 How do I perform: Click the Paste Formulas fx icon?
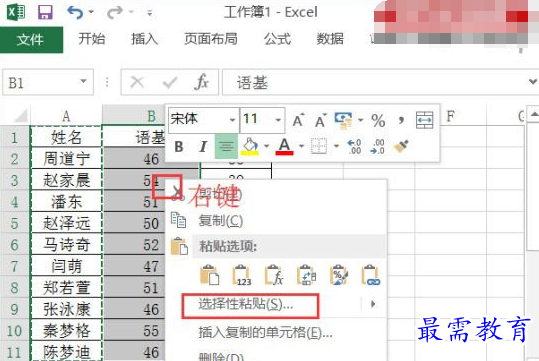tap(274, 275)
